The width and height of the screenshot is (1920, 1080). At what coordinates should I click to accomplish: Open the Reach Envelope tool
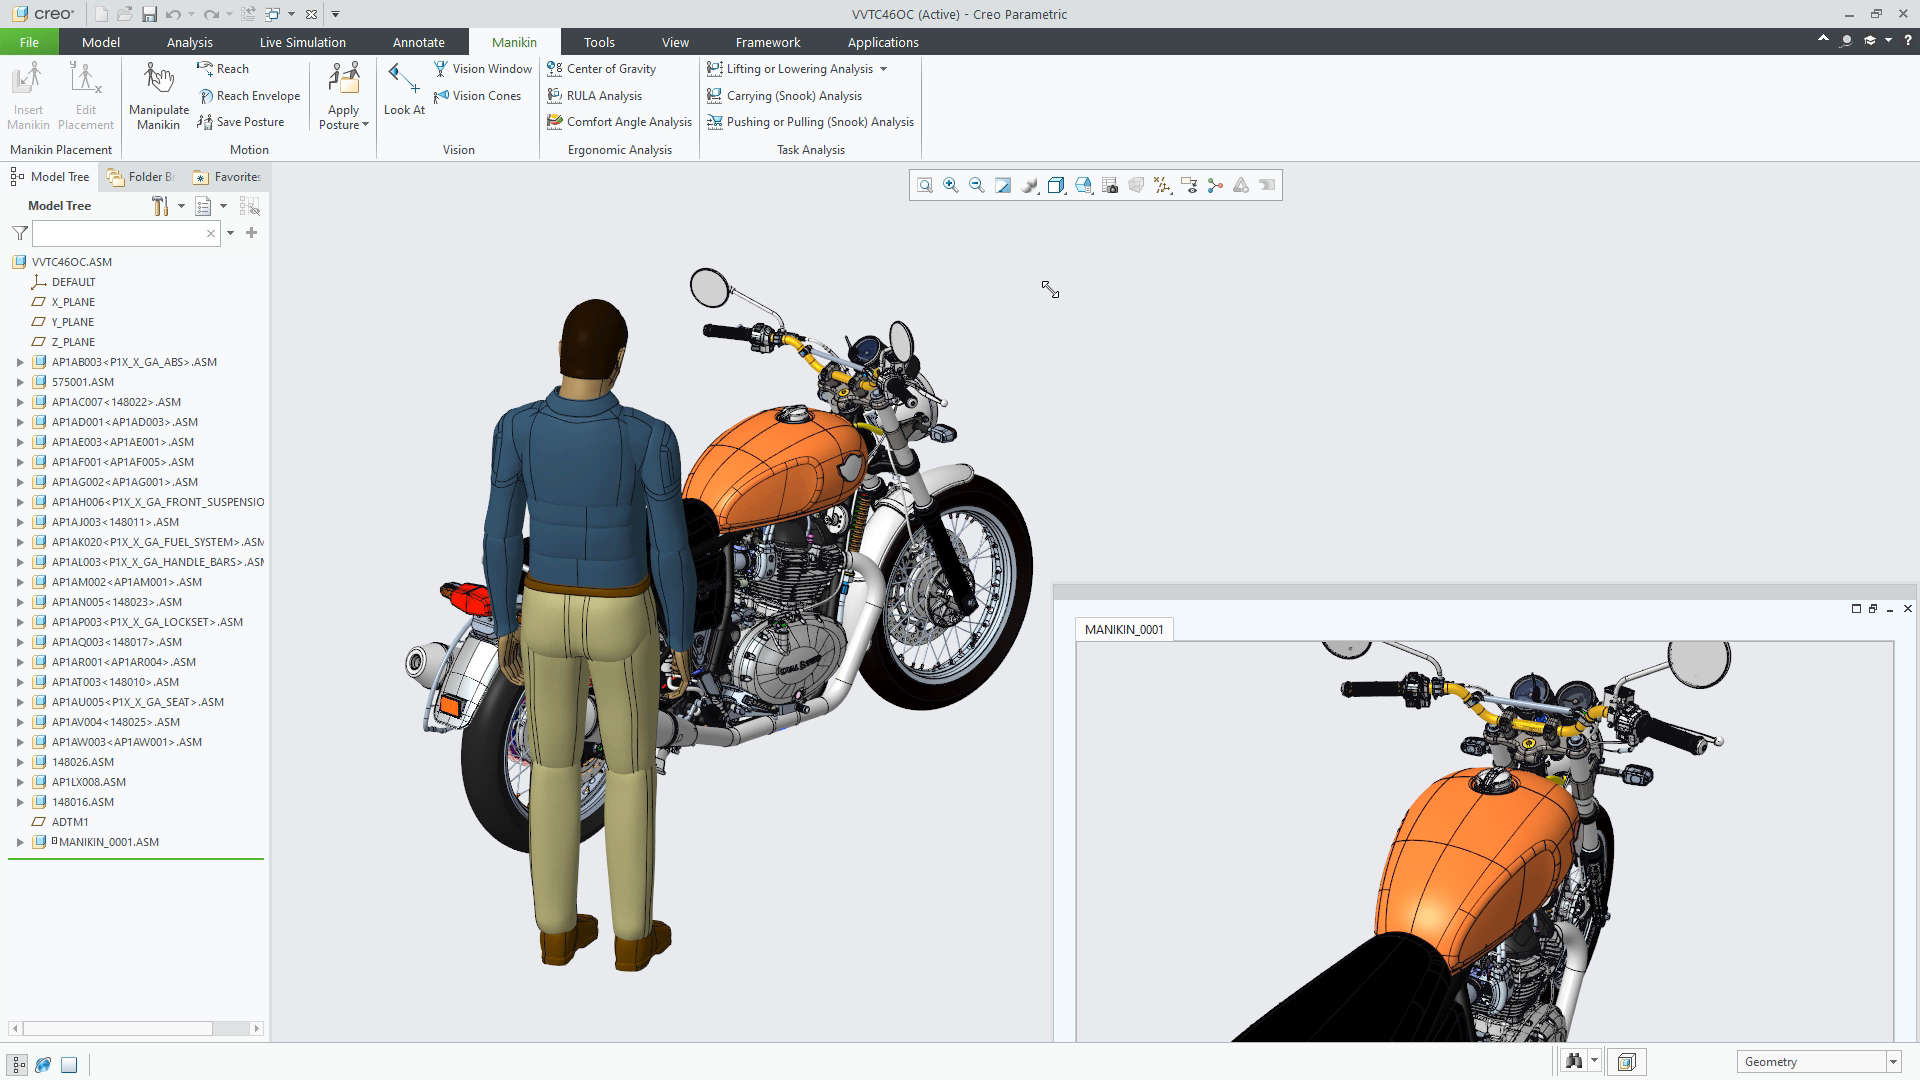pos(249,96)
